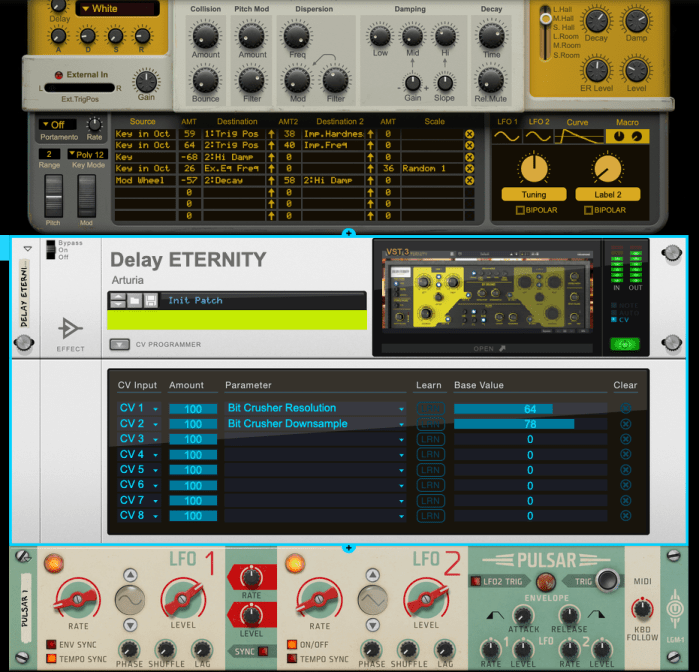
Task: Open the White noise type dropdown
Action: coord(116,9)
